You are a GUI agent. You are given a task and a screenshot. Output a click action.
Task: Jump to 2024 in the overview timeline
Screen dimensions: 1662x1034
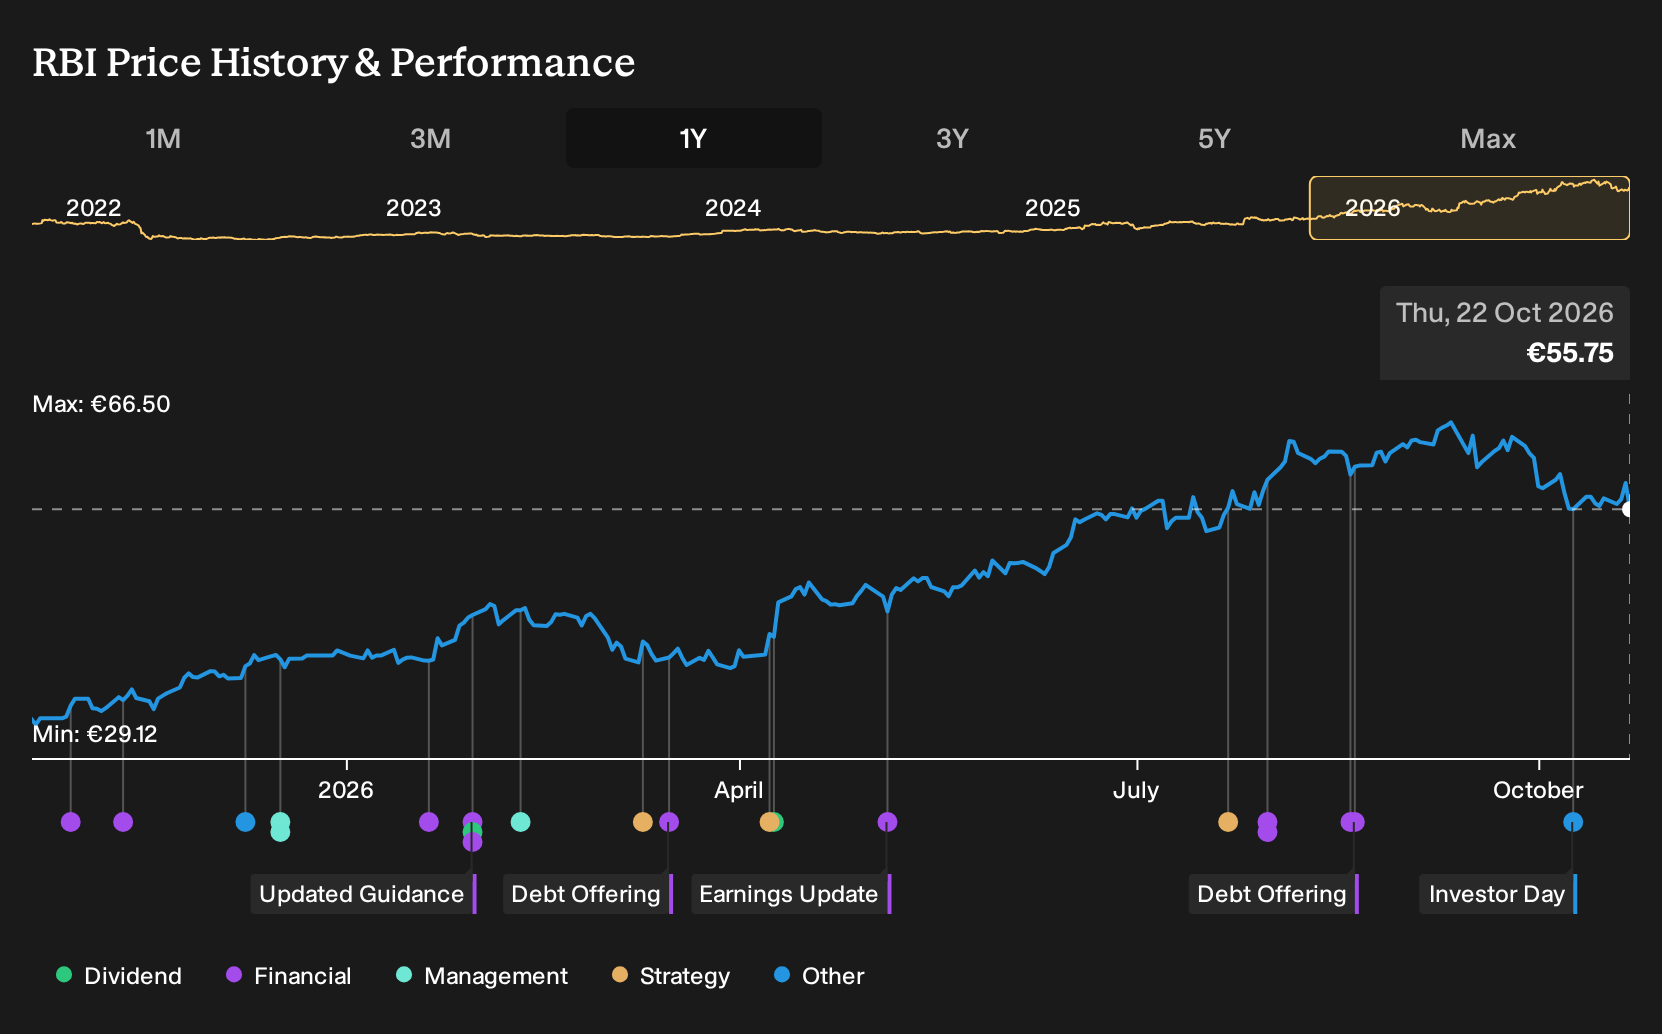(733, 208)
